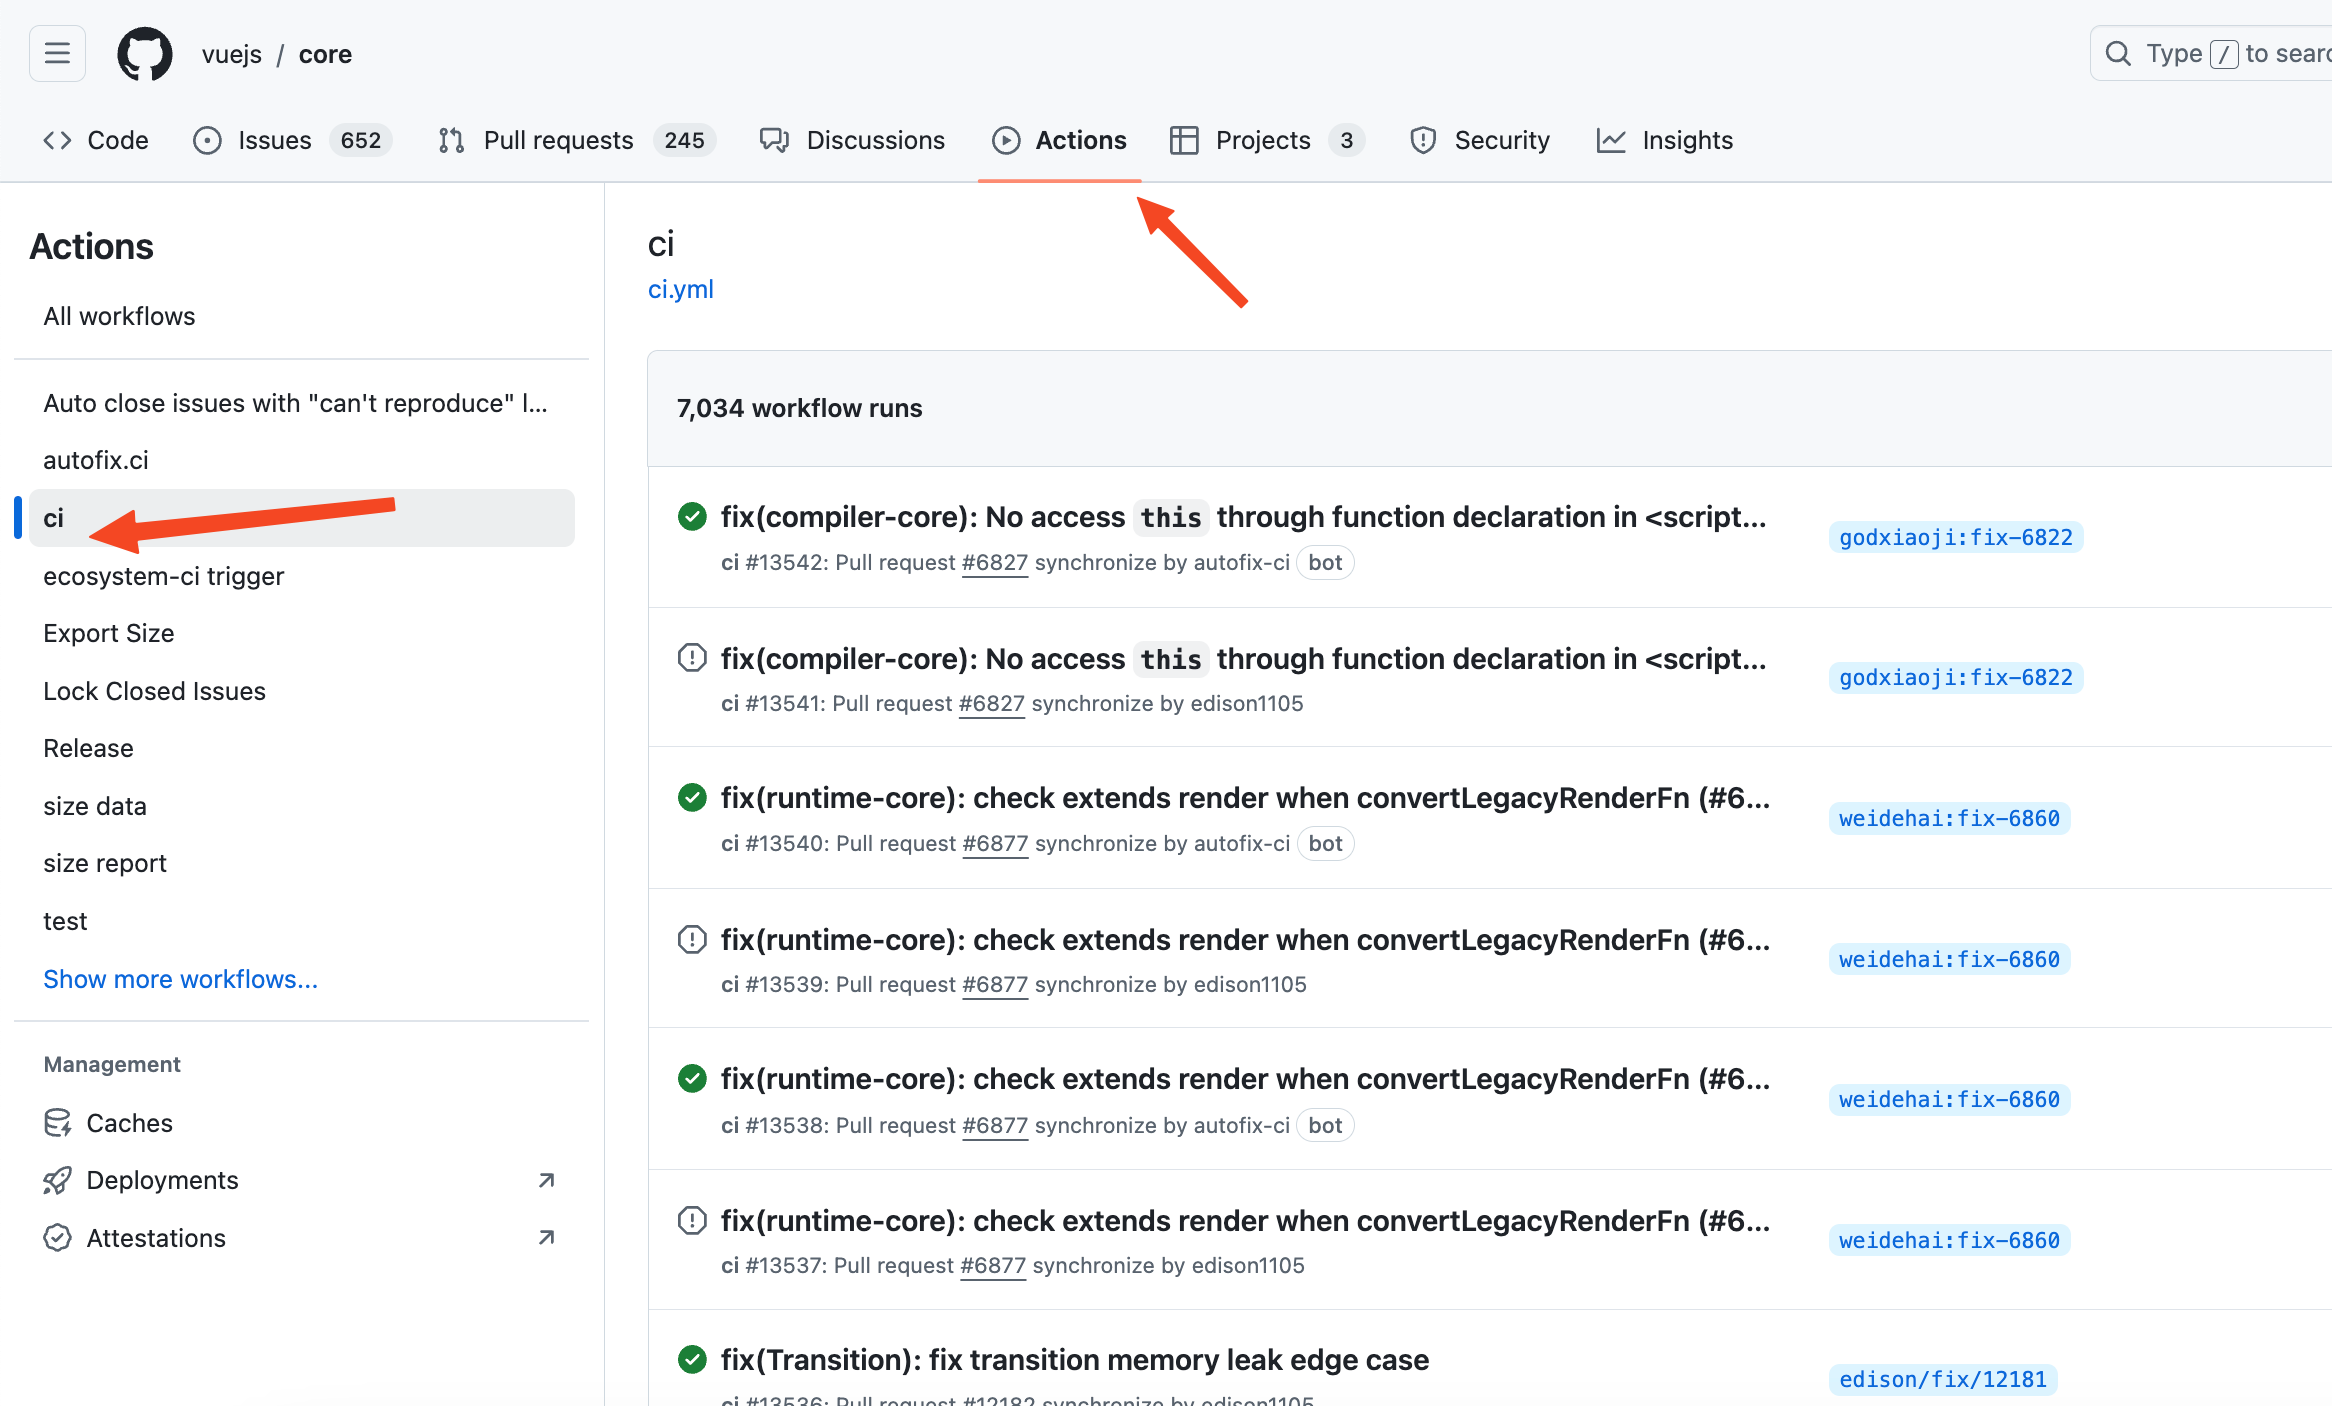The image size is (2332, 1406).
Task: Expand Show more workflows list
Action: [x=180, y=979]
